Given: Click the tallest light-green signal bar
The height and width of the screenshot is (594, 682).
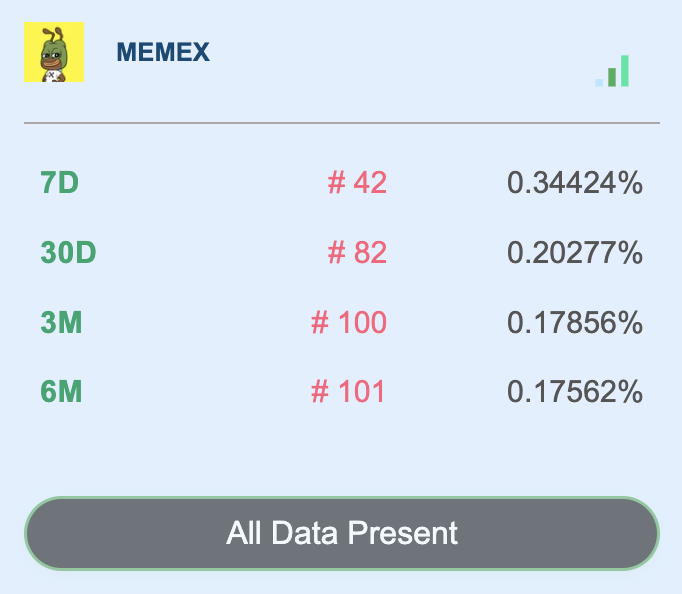Looking at the screenshot, I should (x=625, y=71).
